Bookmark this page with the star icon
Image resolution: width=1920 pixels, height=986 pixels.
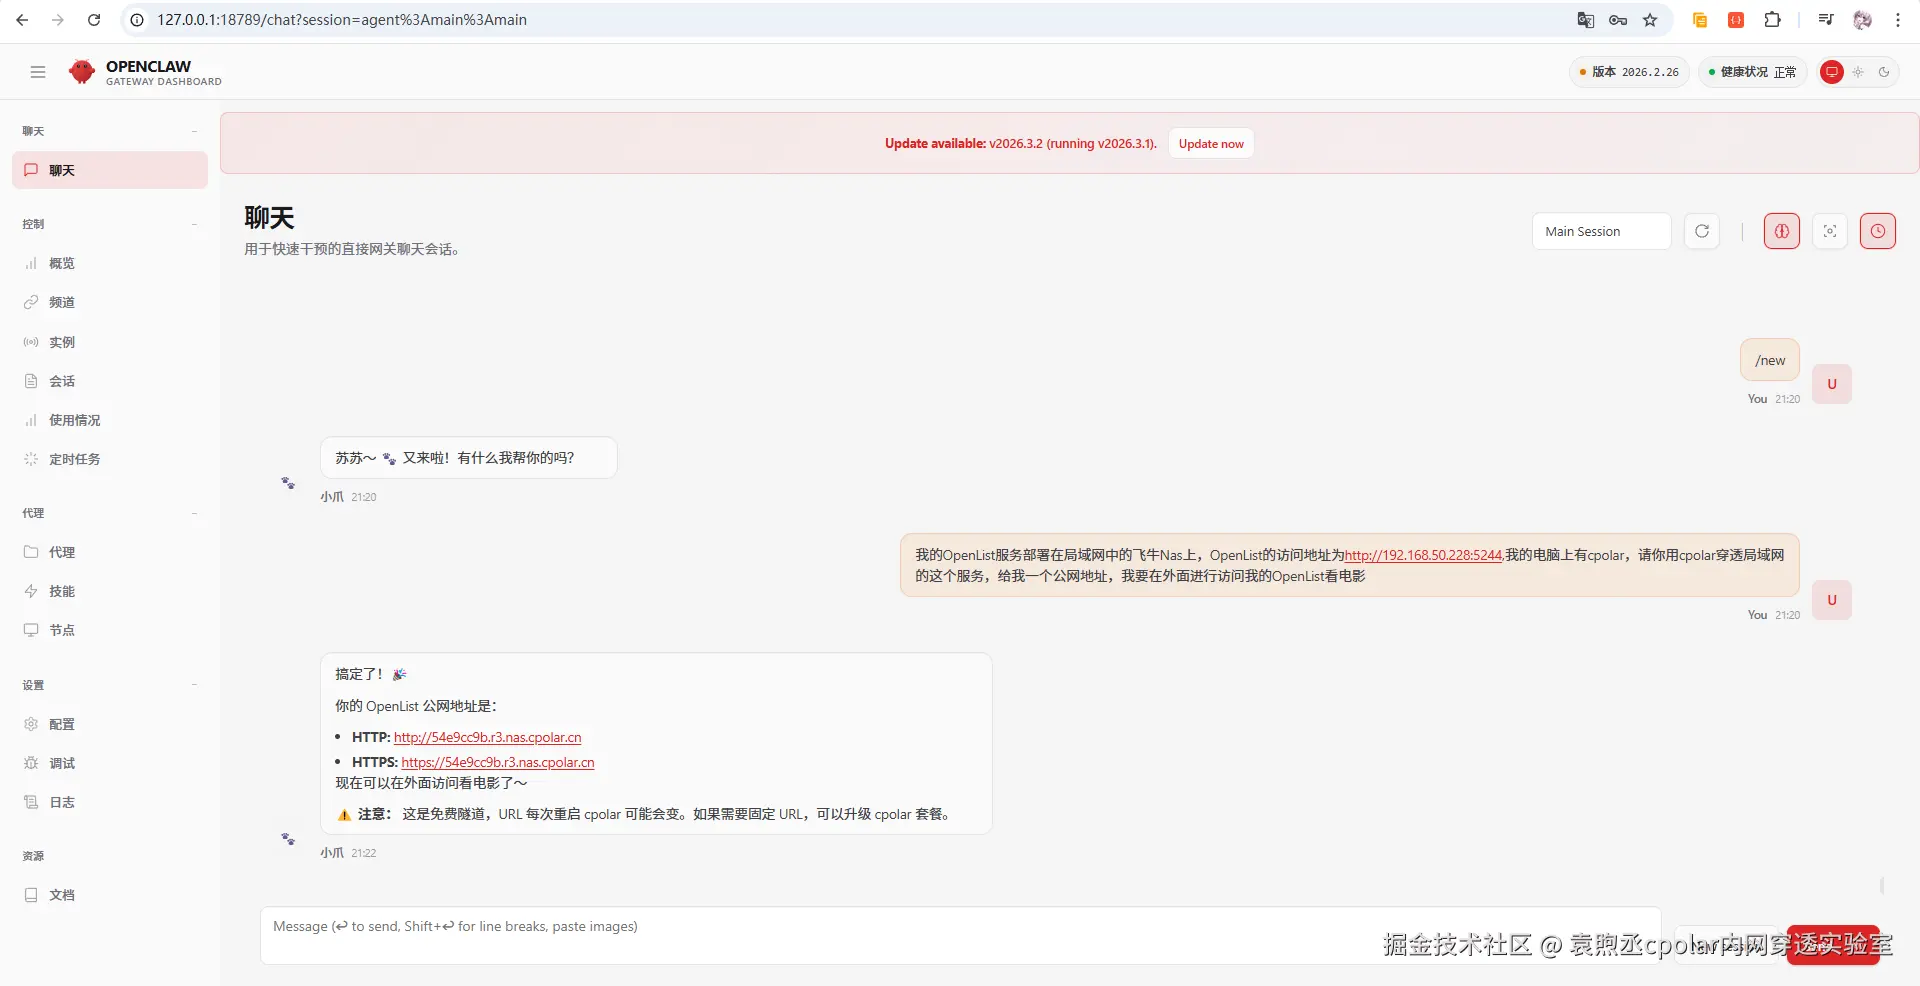point(1650,20)
